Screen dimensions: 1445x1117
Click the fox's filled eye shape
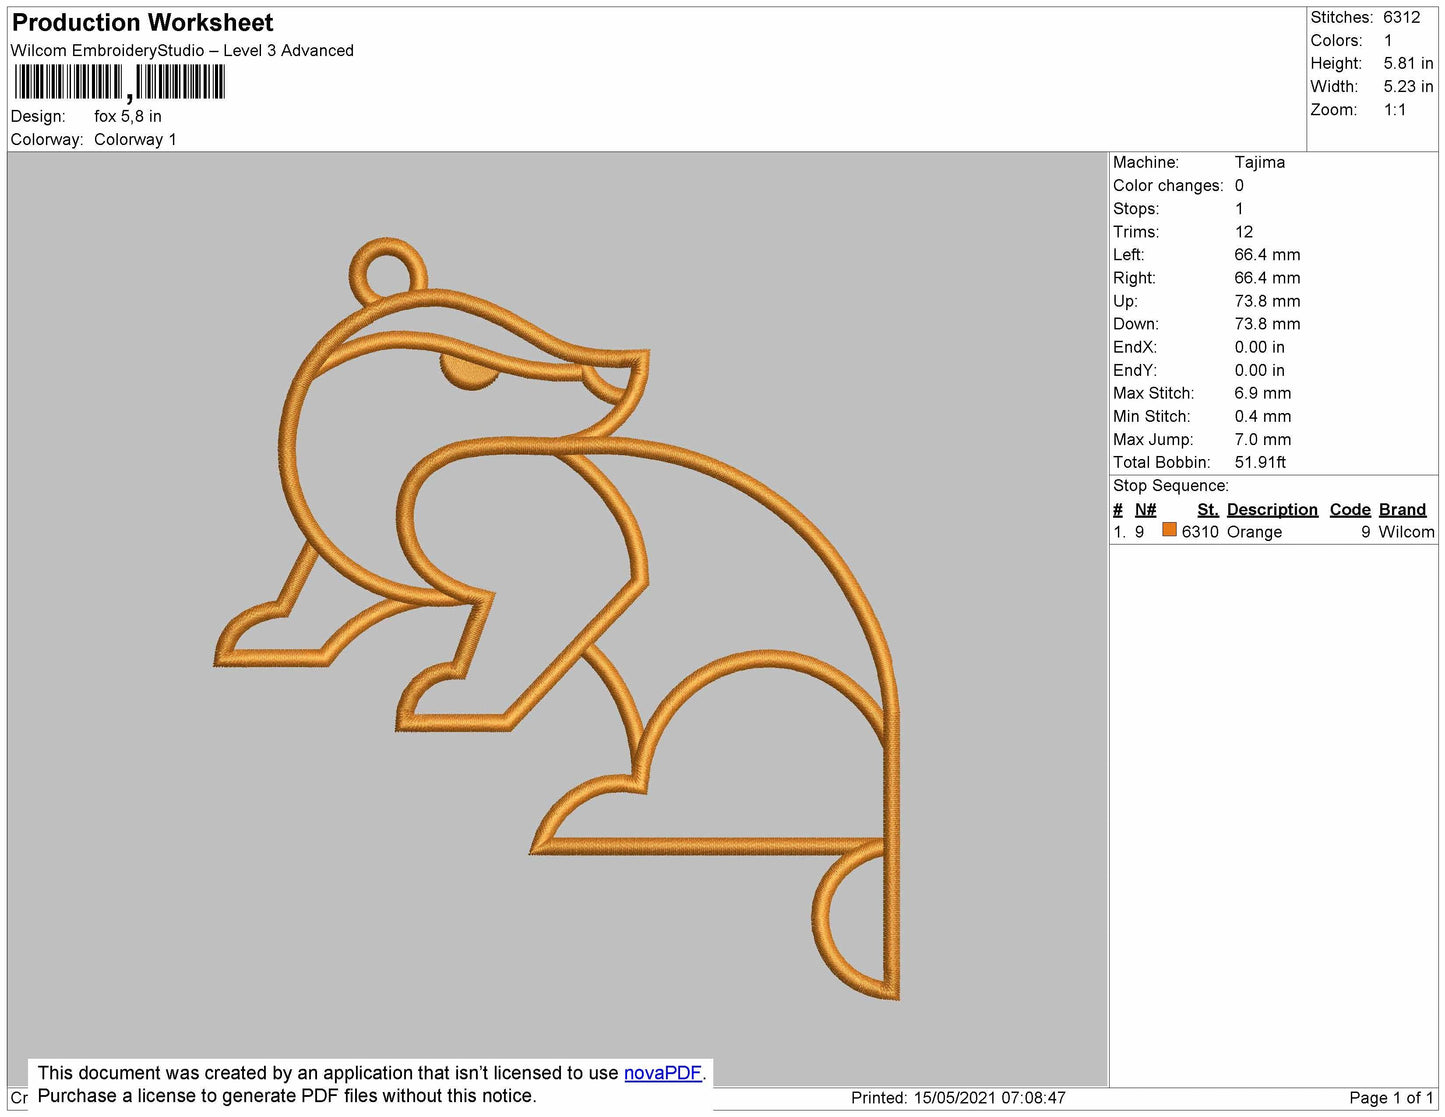tap(469, 373)
